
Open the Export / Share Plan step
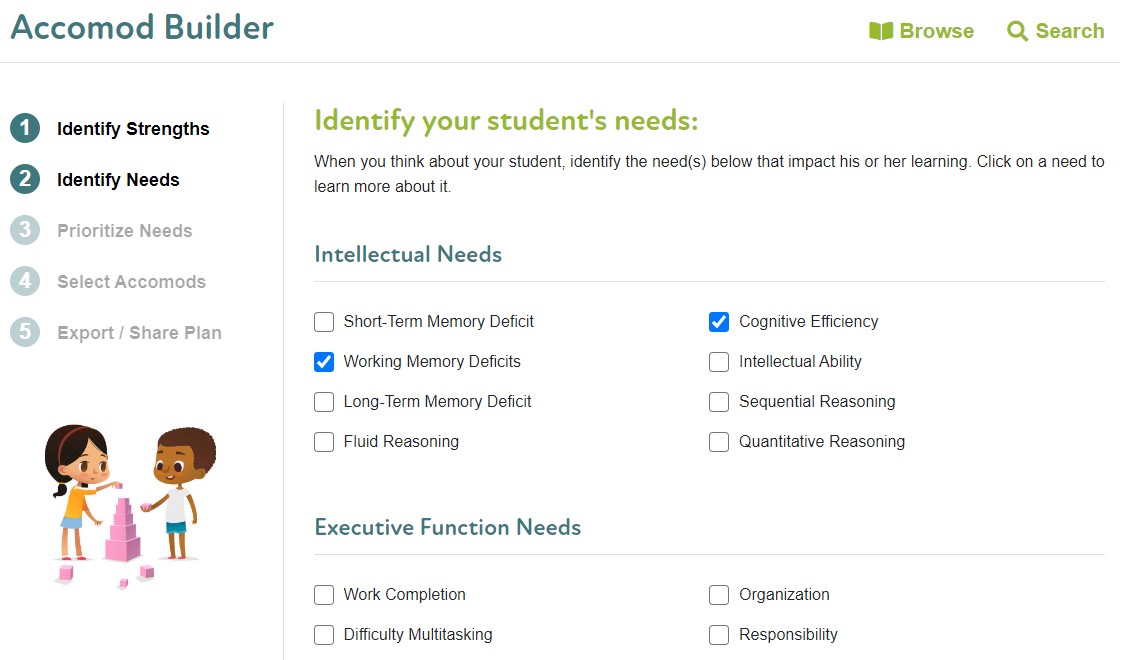click(139, 333)
